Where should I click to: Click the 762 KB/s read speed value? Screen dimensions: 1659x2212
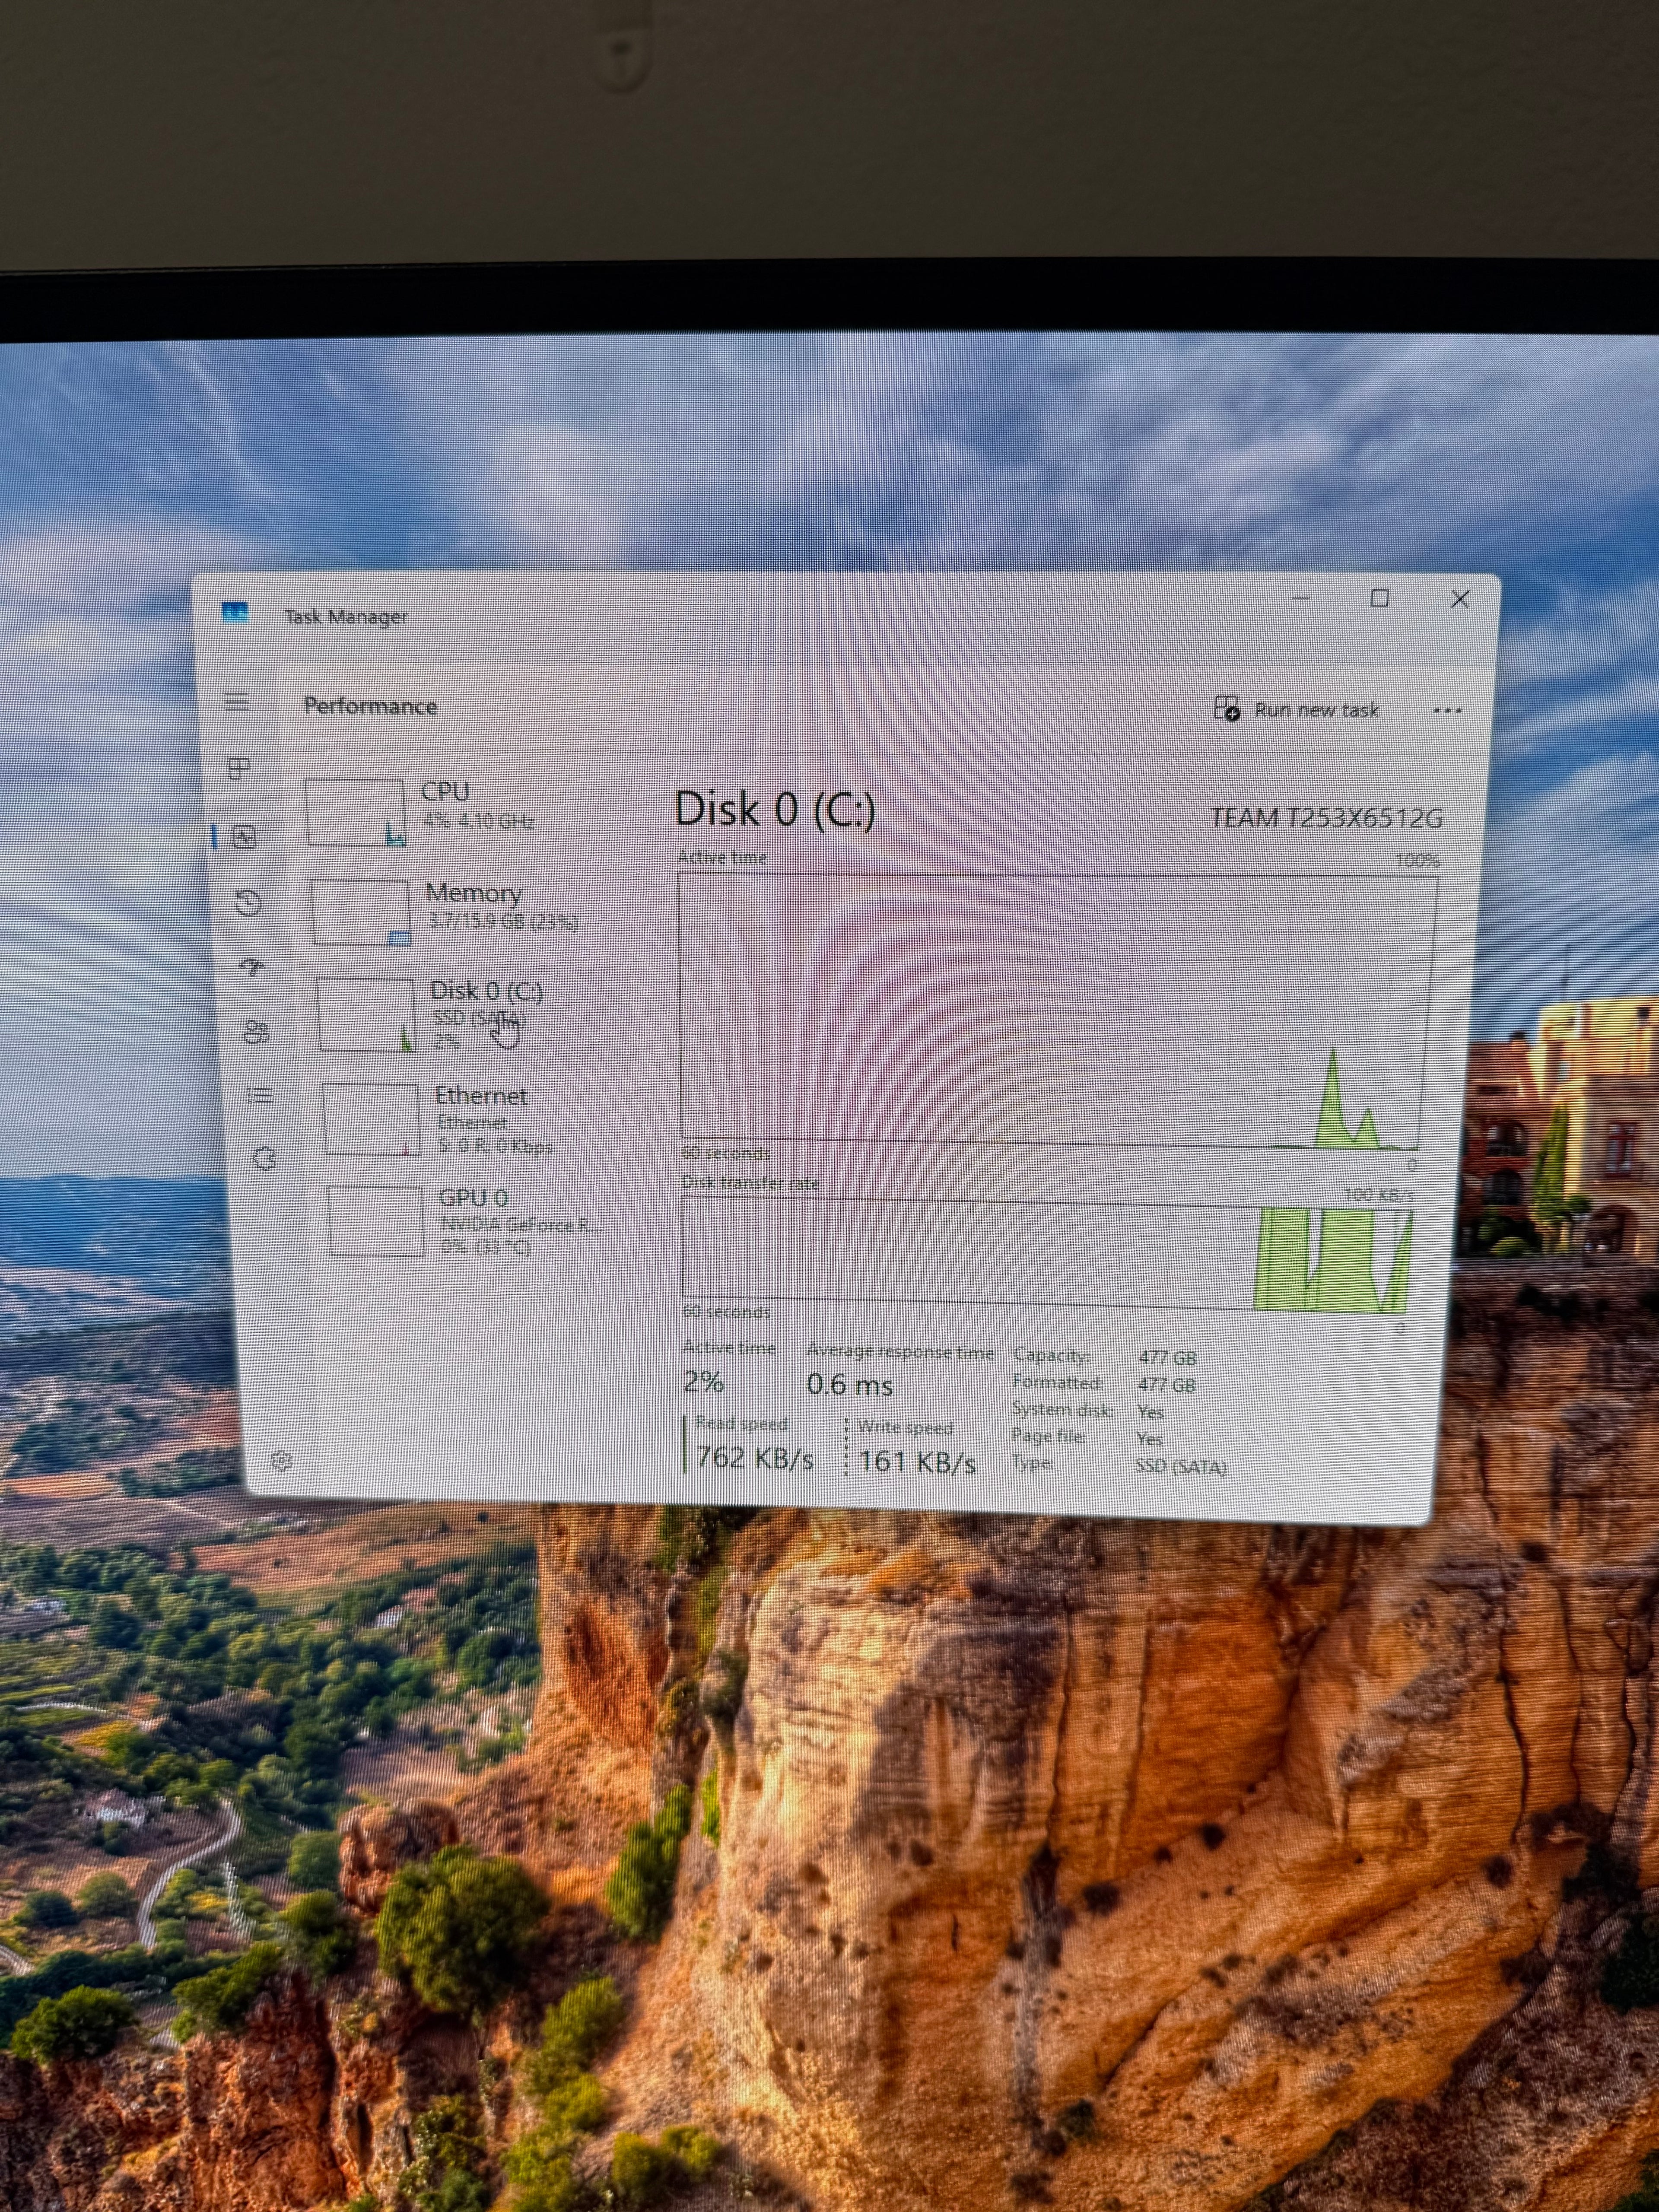[755, 1458]
